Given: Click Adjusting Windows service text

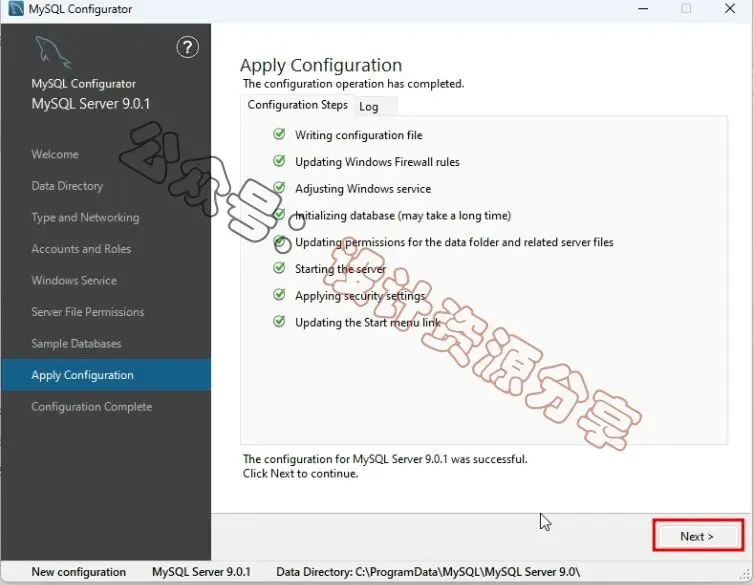Looking at the screenshot, I should [x=363, y=189].
